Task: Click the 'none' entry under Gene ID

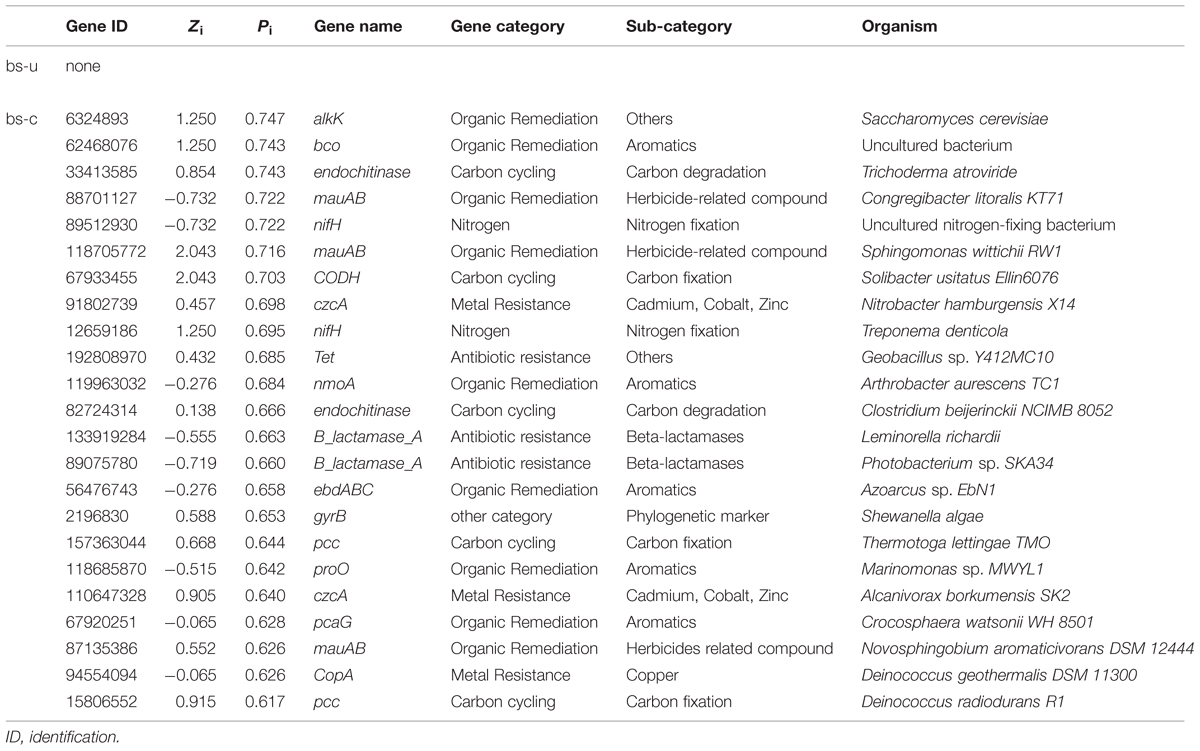Action: (83, 66)
